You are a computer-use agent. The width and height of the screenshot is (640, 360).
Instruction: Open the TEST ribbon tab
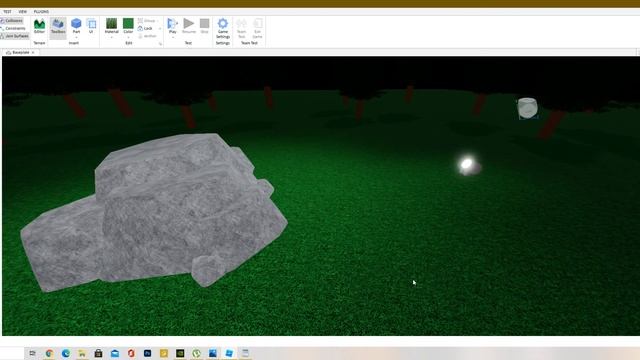(x=7, y=11)
